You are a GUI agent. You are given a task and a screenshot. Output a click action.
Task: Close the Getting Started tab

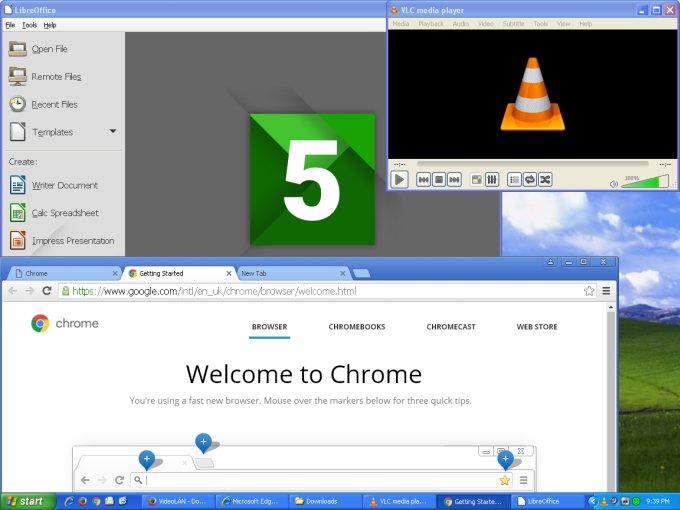click(229, 273)
